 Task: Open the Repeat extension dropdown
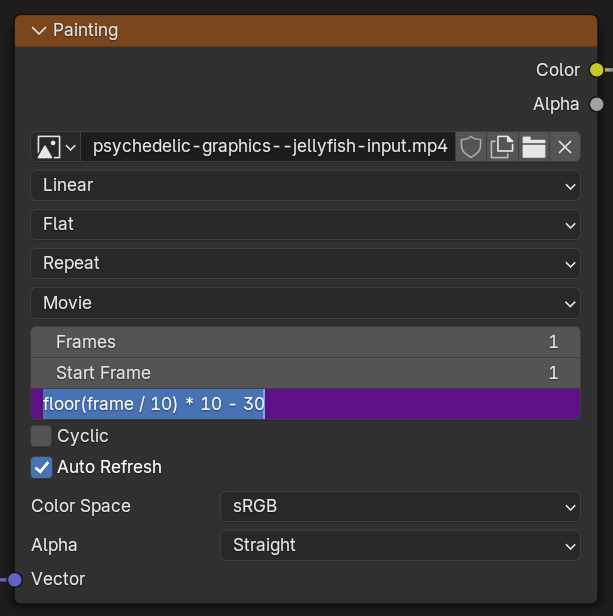(x=305, y=264)
